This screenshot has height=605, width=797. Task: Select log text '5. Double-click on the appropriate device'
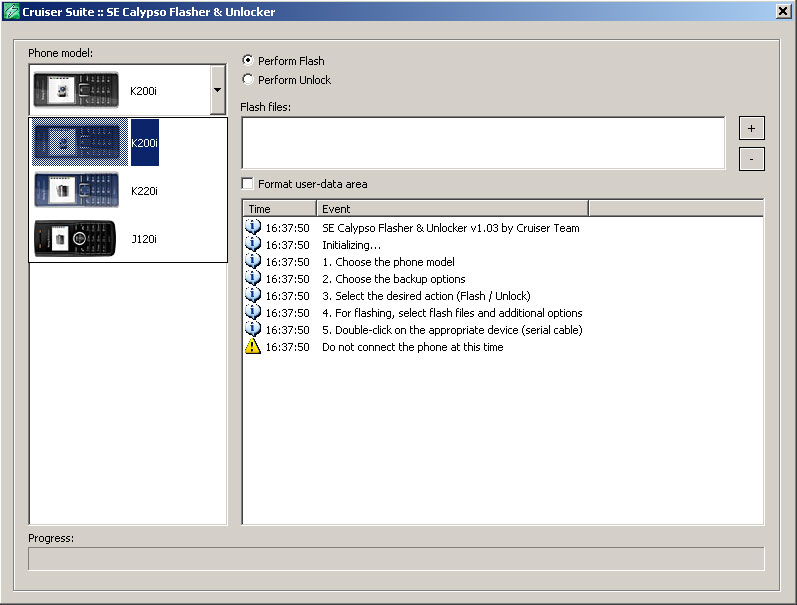coord(420,330)
